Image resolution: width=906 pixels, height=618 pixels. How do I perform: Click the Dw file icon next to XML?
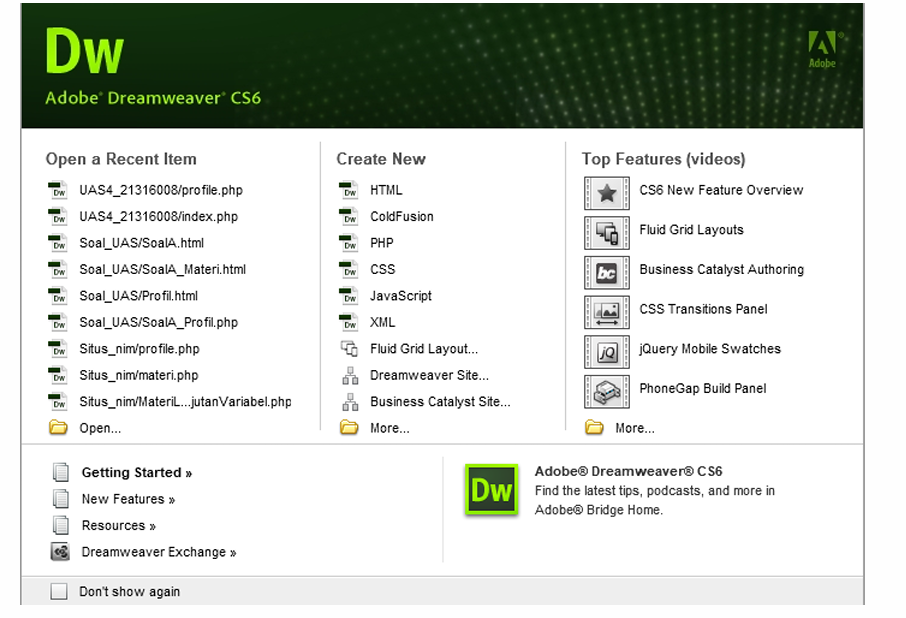pos(348,322)
